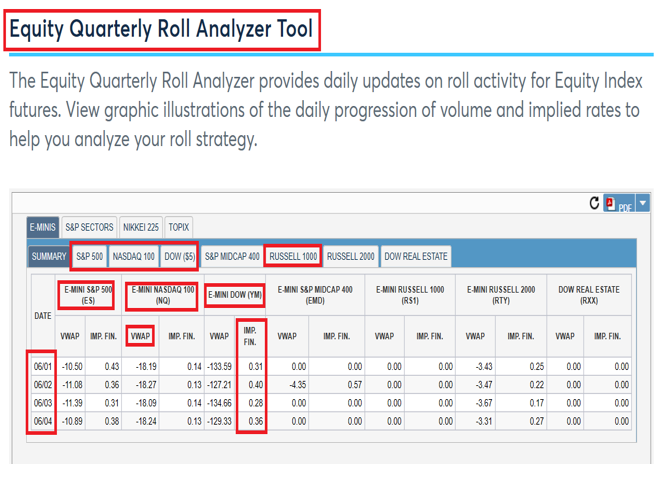Click the -134.66 YM VWAP cell

219,403
